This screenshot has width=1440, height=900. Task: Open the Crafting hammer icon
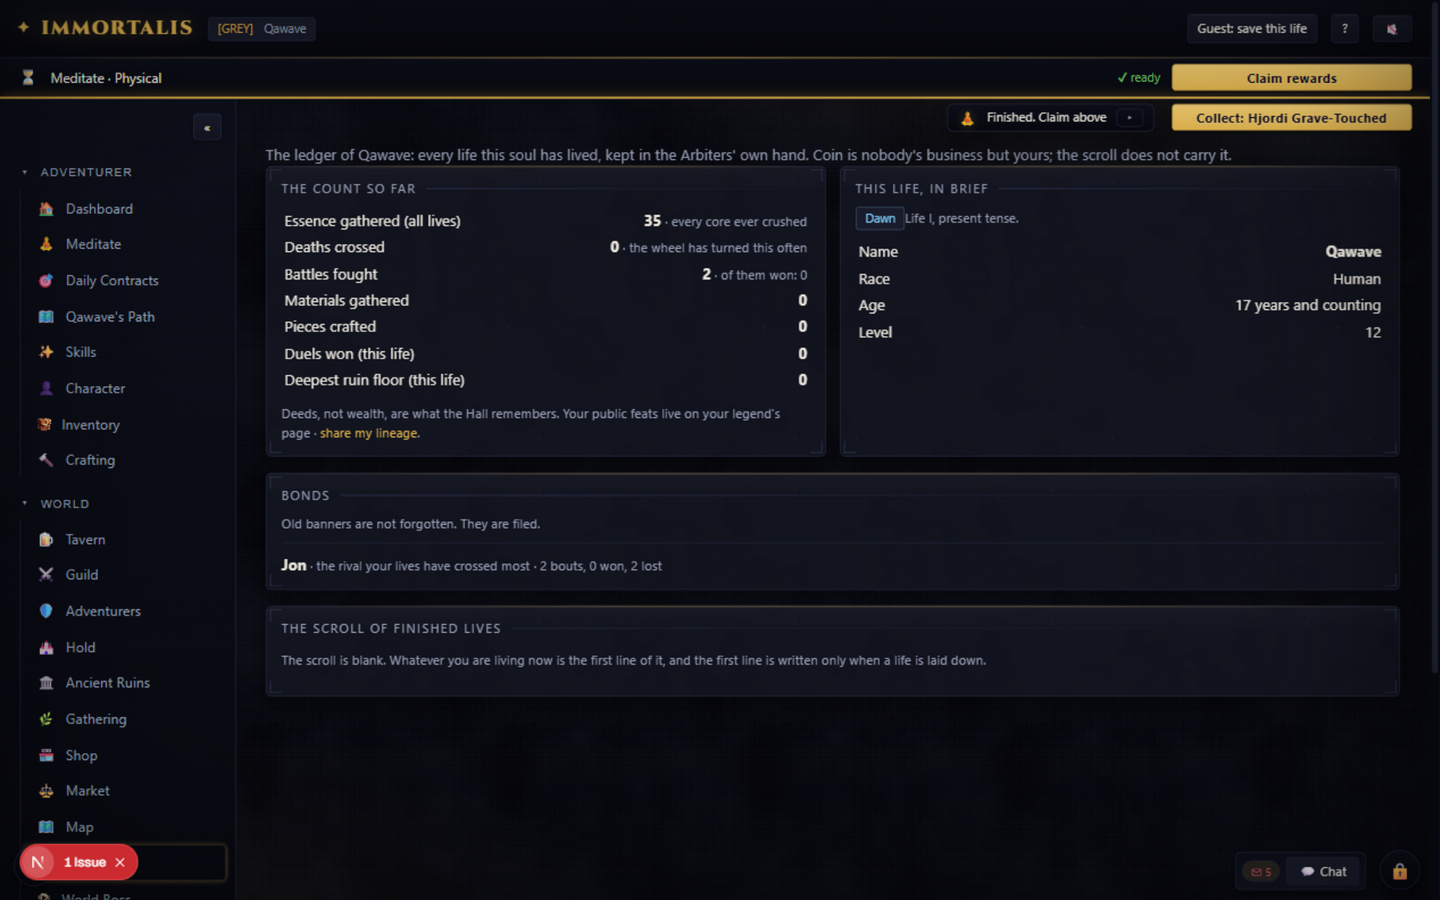(x=46, y=460)
